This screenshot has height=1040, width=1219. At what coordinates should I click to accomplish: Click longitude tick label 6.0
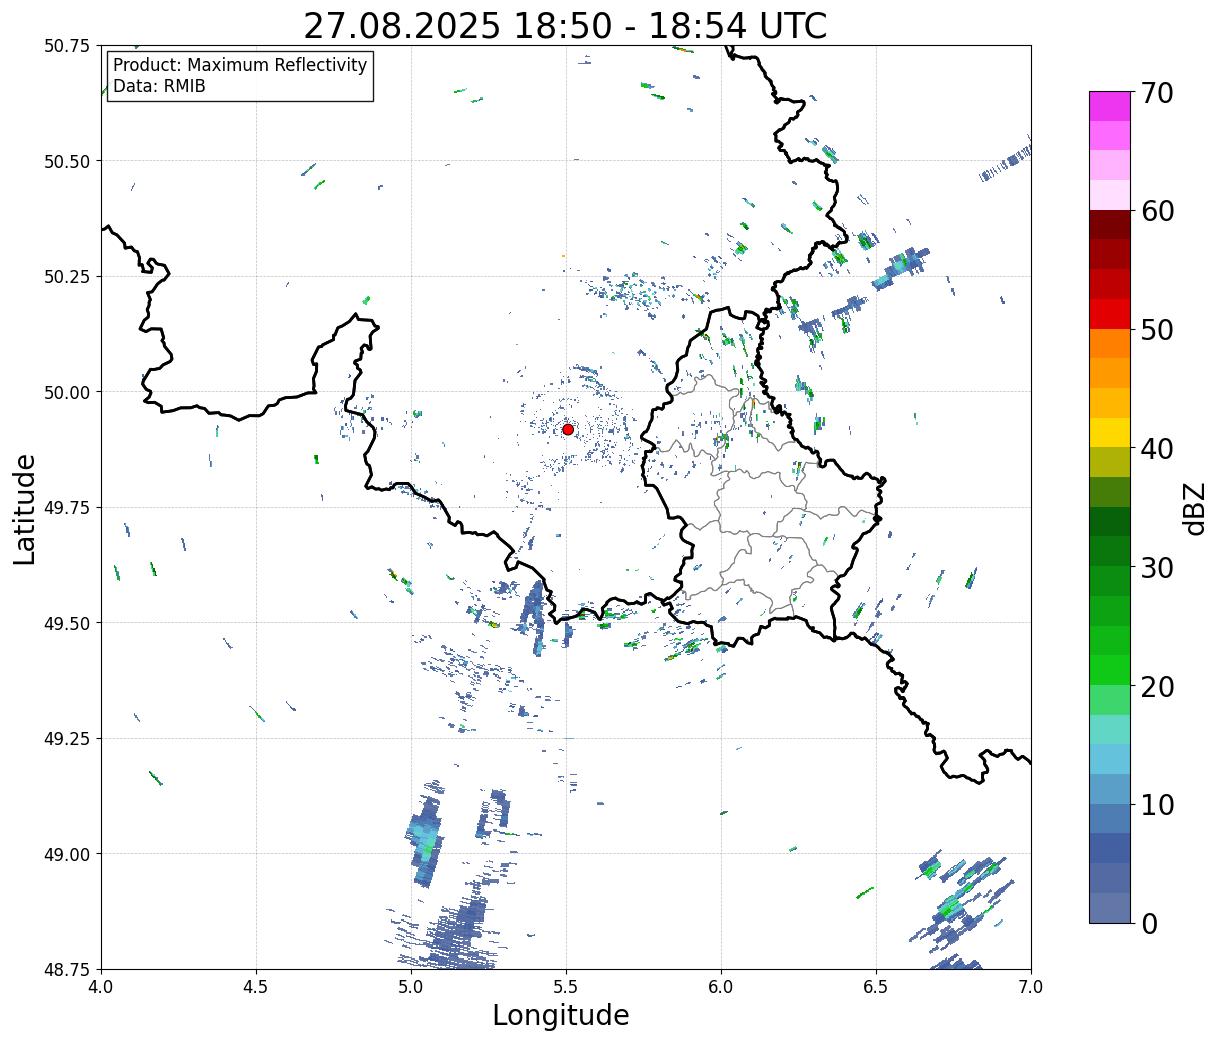coord(721,987)
